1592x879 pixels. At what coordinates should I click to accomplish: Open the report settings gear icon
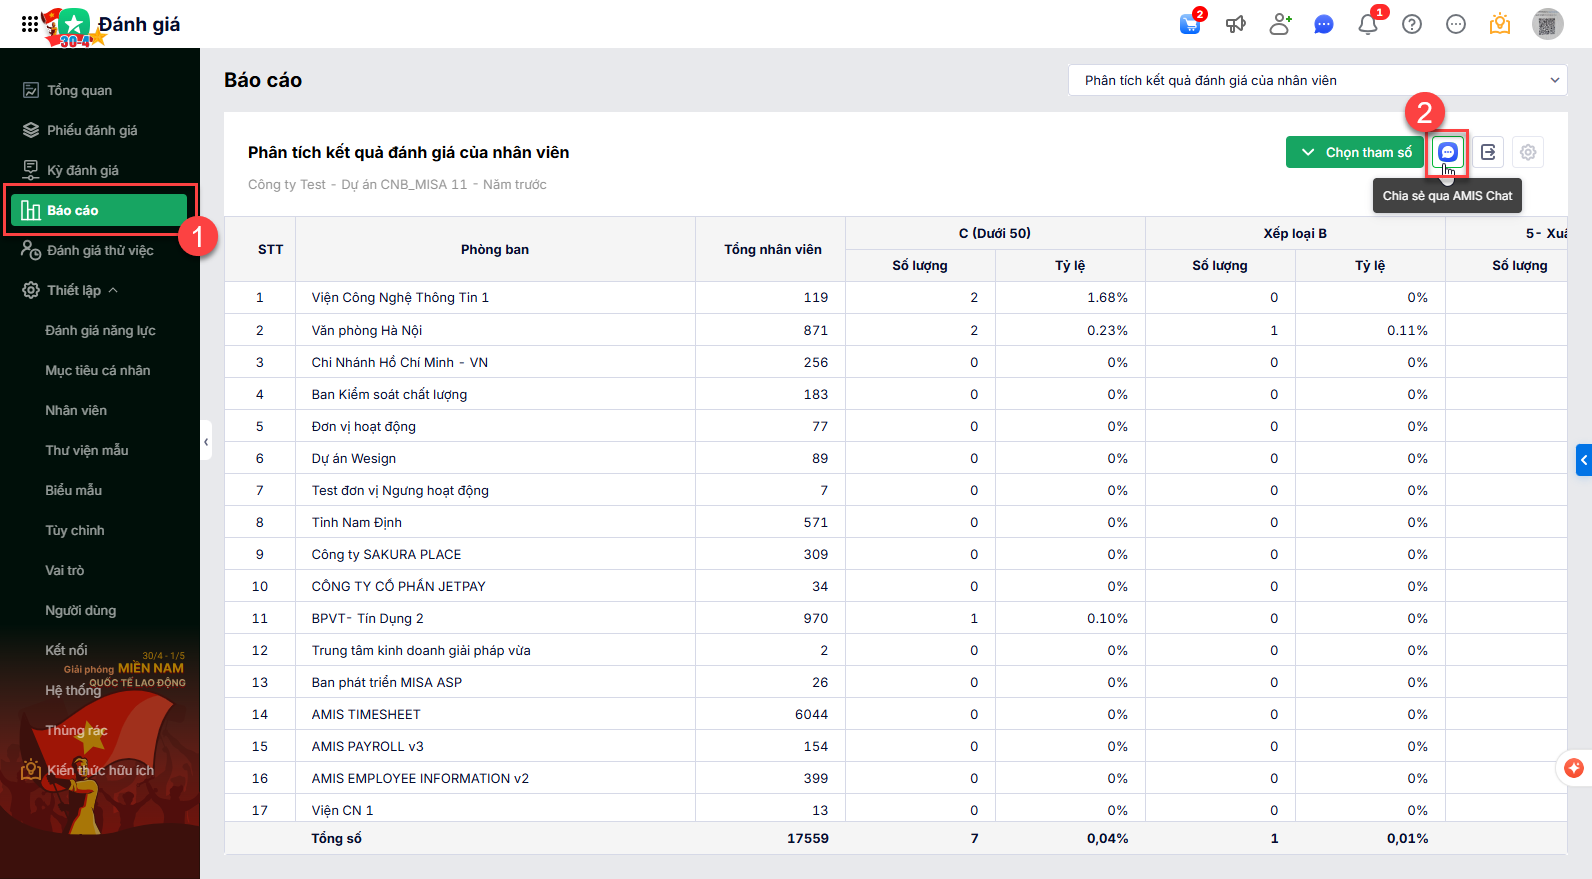pyautogui.click(x=1528, y=152)
